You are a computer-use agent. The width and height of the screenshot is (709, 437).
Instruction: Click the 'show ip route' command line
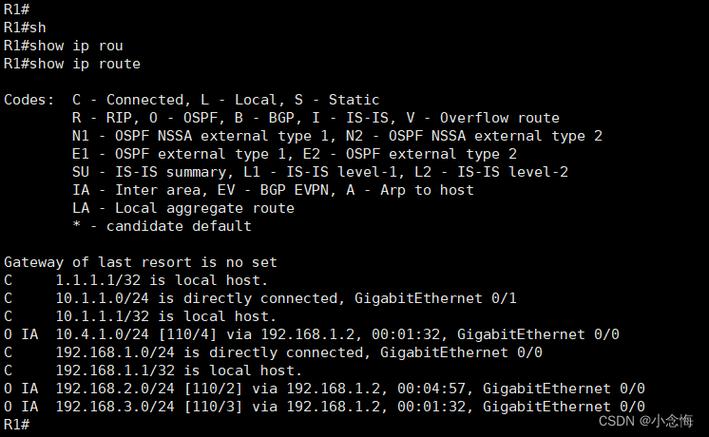(x=72, y=64)
